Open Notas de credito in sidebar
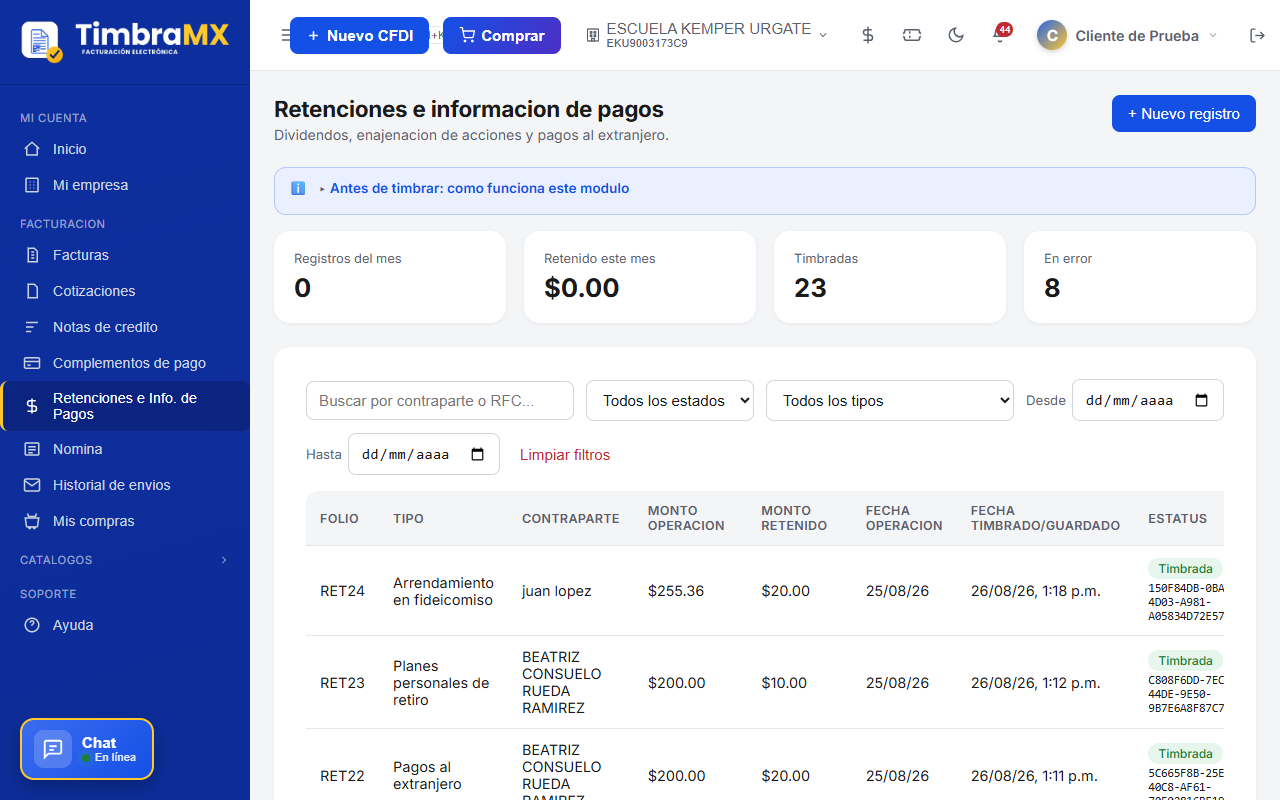 click(x=125, y=327)
